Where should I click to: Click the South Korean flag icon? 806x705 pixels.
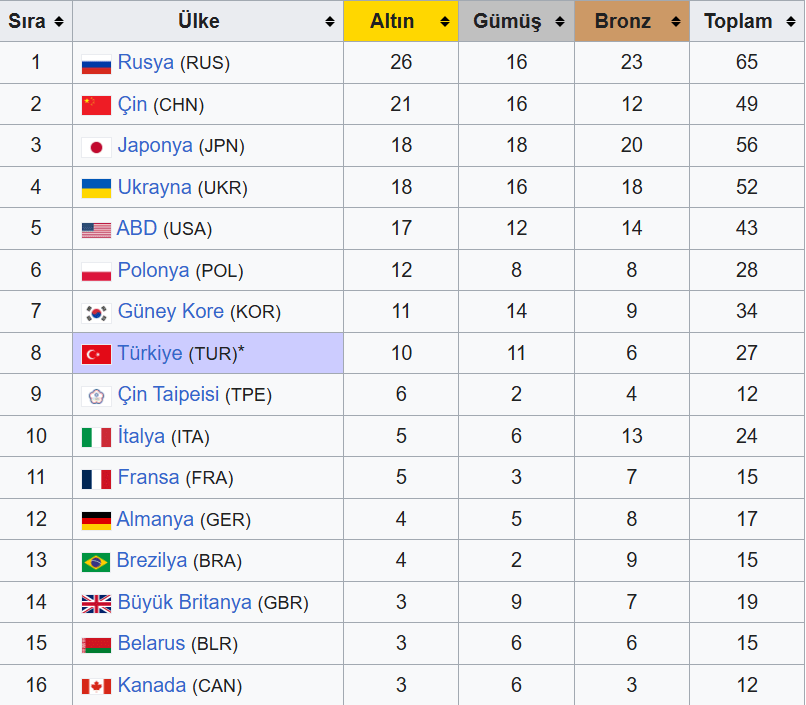96,312
